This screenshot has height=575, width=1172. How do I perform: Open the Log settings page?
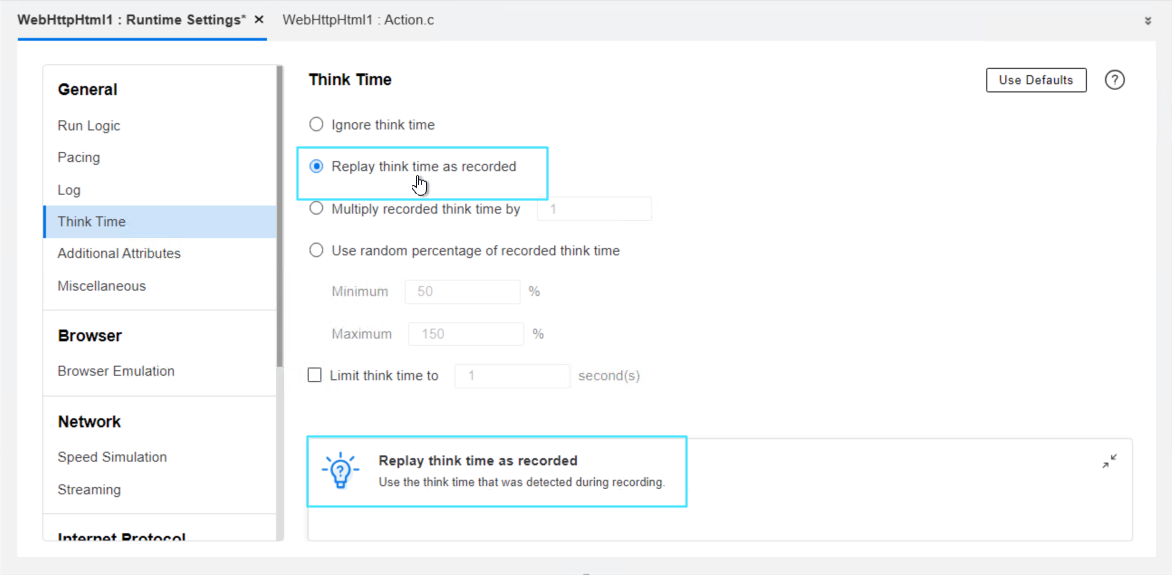69,190
